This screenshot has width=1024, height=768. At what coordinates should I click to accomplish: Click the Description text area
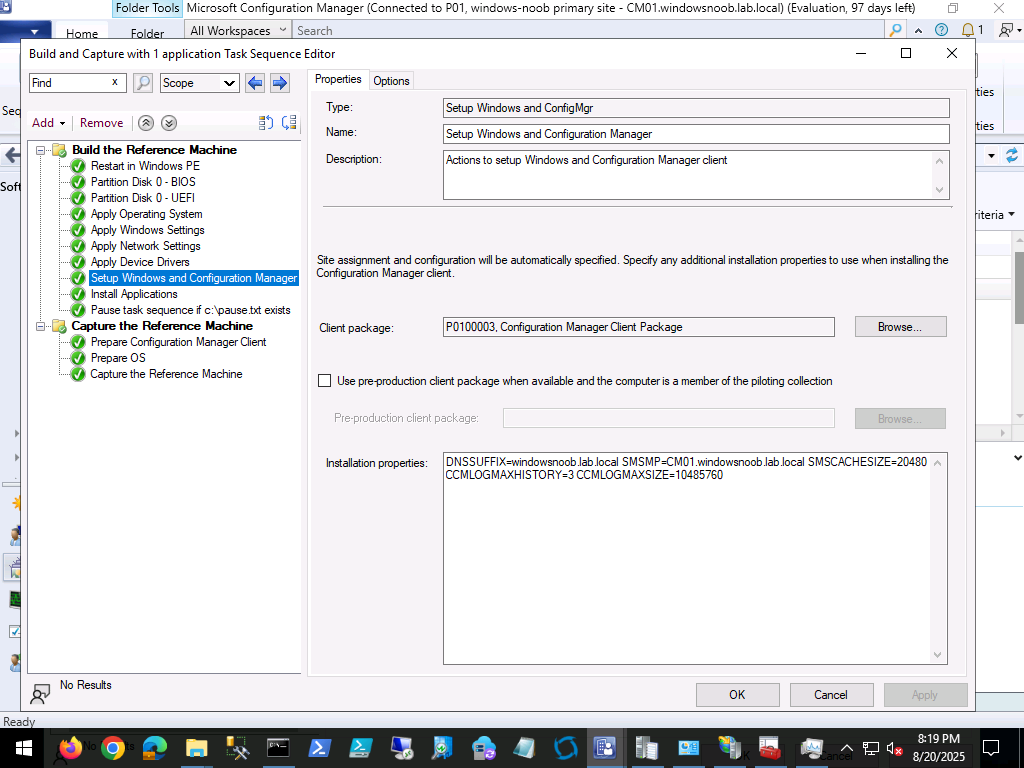[696, 175]
